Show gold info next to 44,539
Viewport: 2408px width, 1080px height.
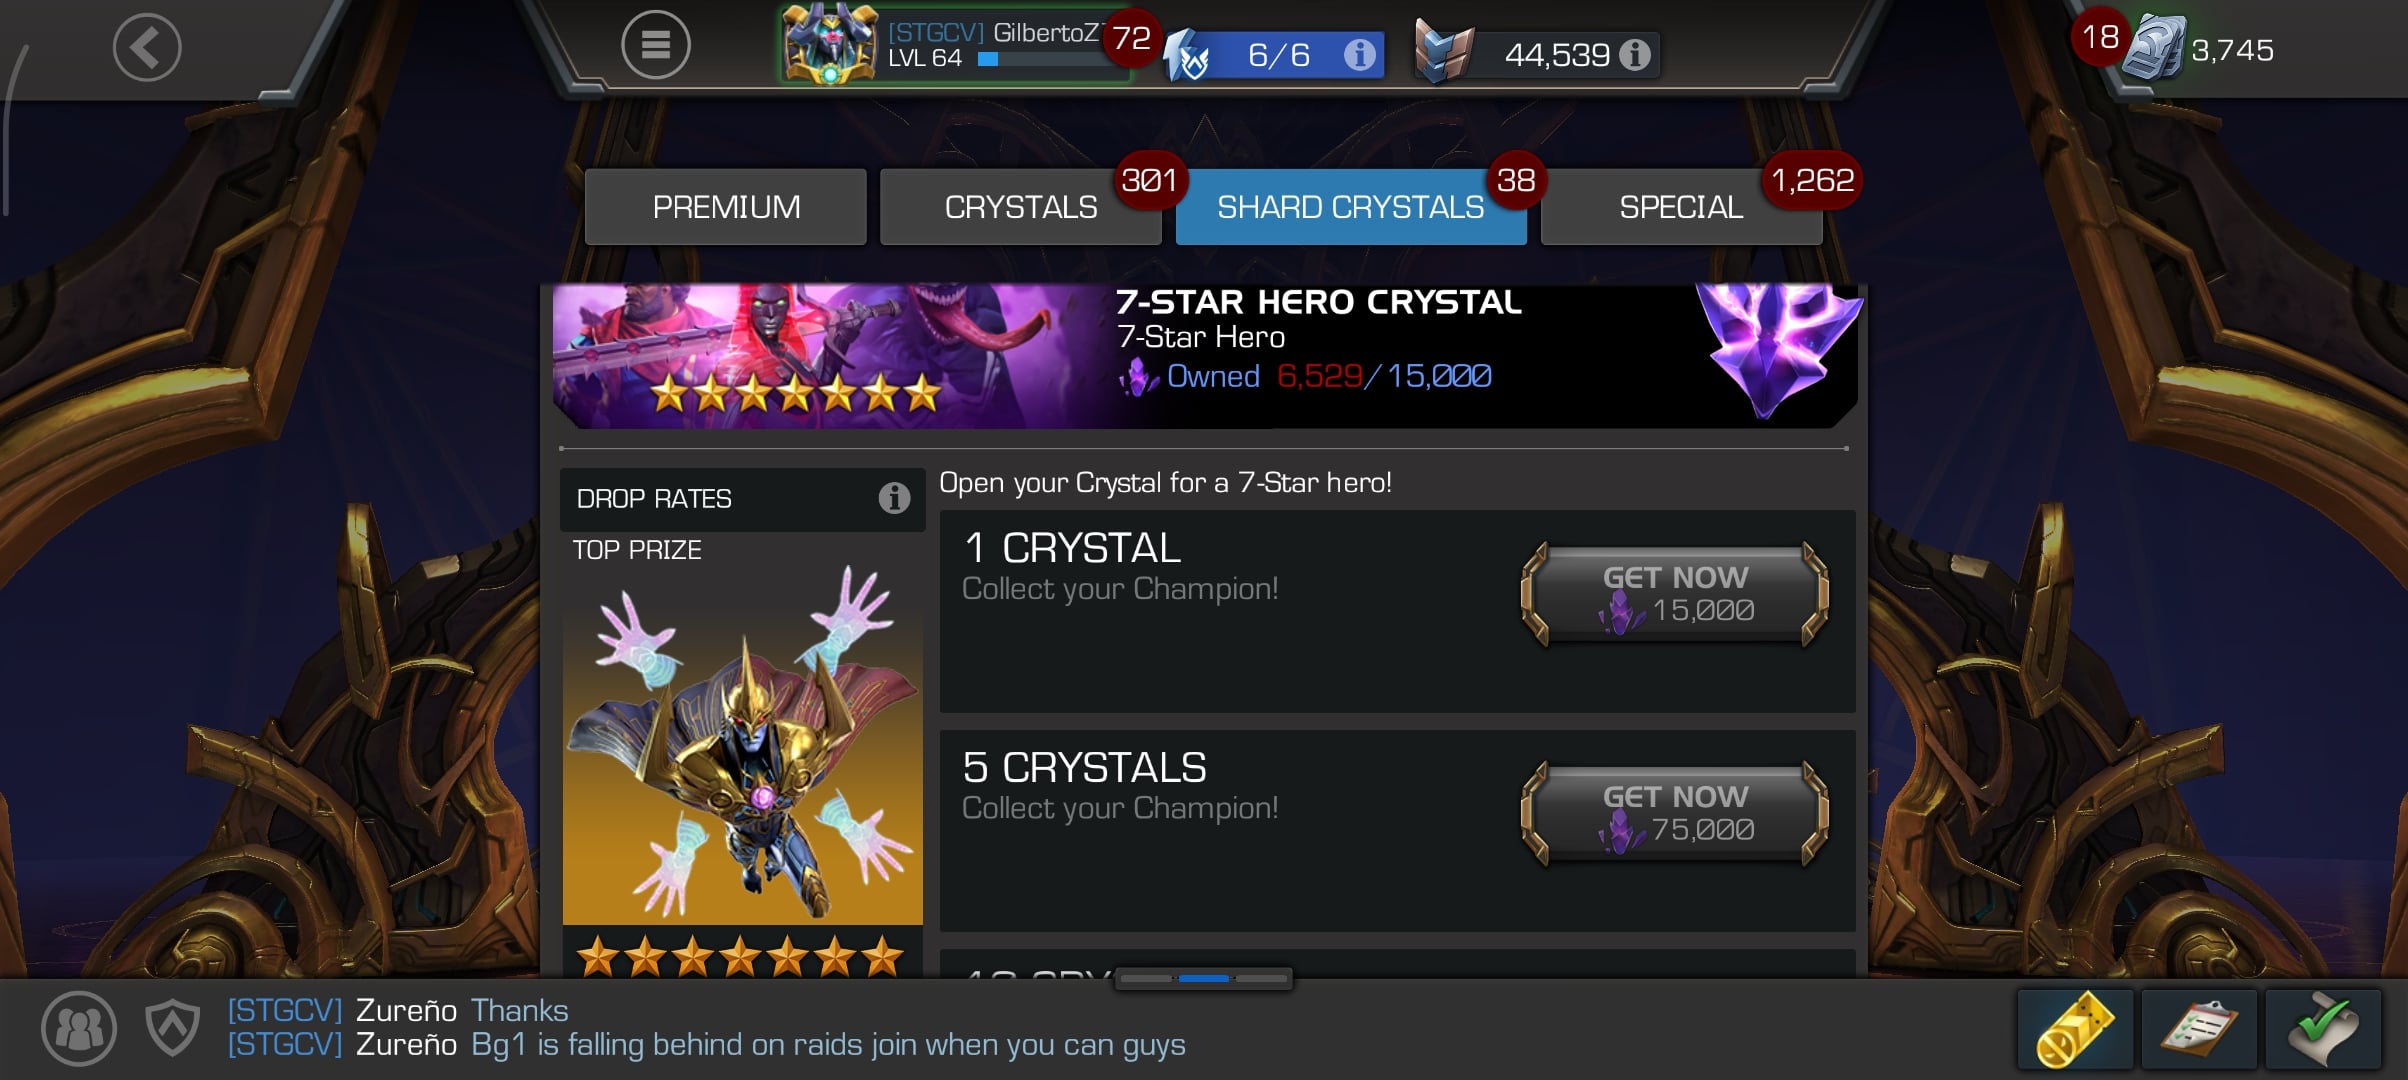click(x=1635, y=54)
